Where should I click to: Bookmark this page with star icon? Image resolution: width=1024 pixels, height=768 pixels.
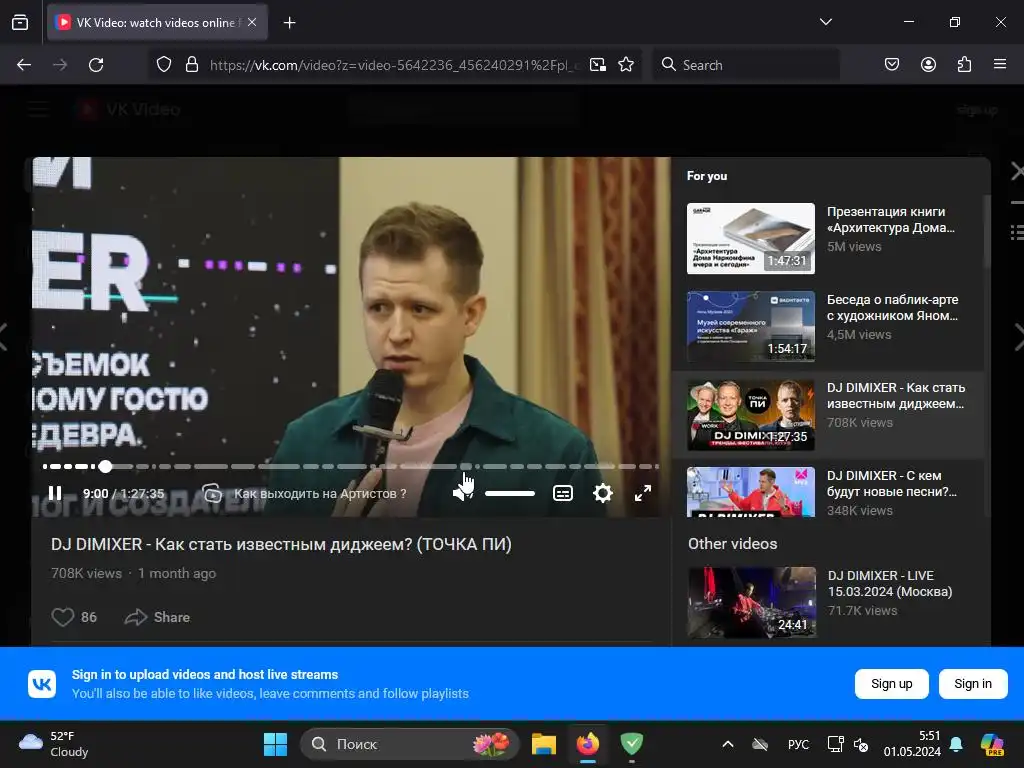click(626, 65)
